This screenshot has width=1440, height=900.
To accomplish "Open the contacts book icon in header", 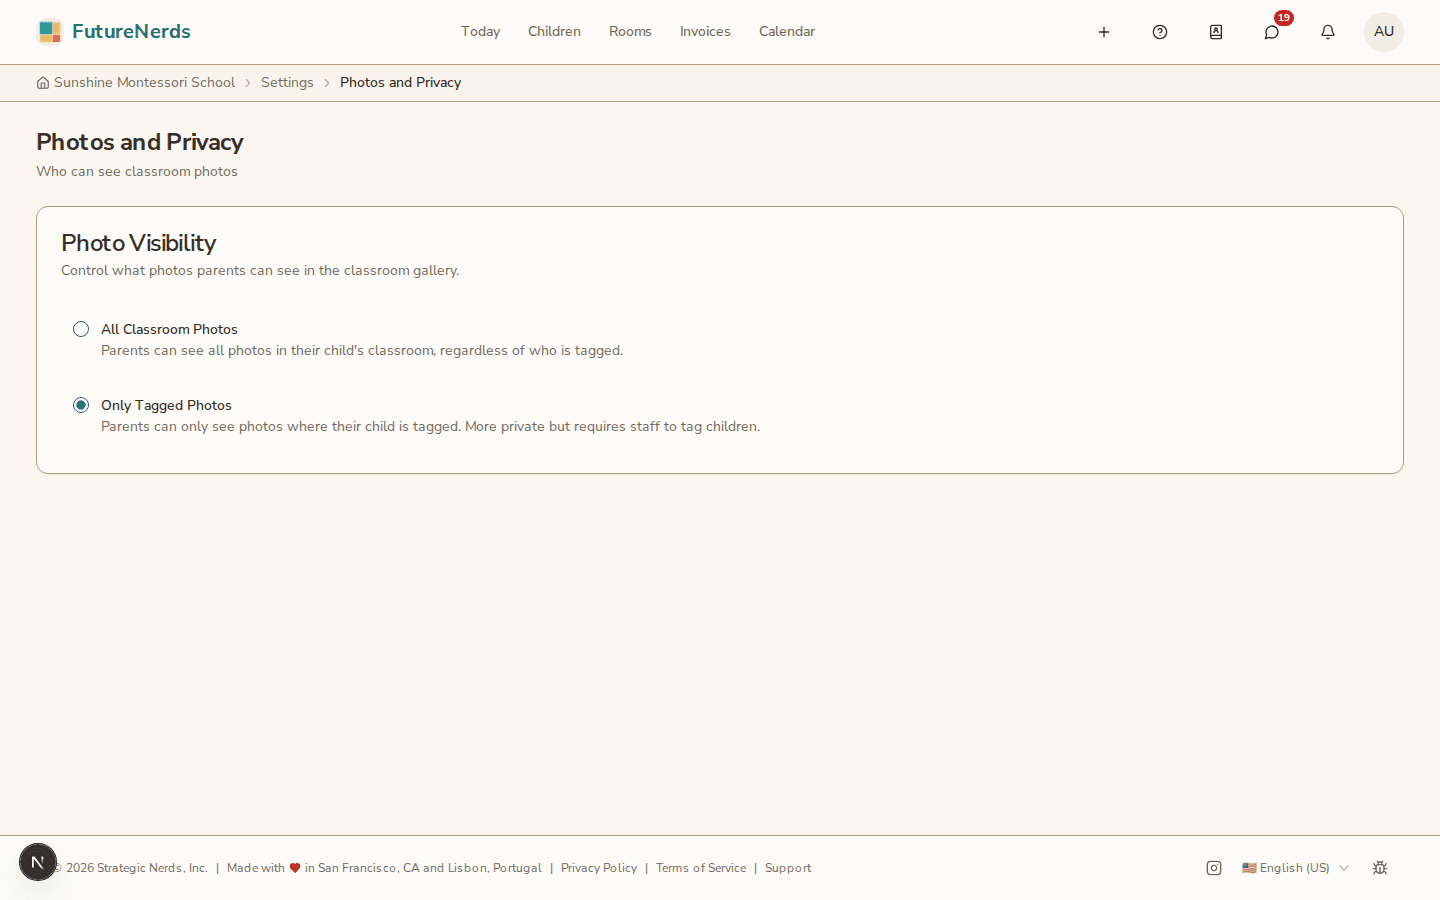I will pyautogui.click(x=1216, y=32).
